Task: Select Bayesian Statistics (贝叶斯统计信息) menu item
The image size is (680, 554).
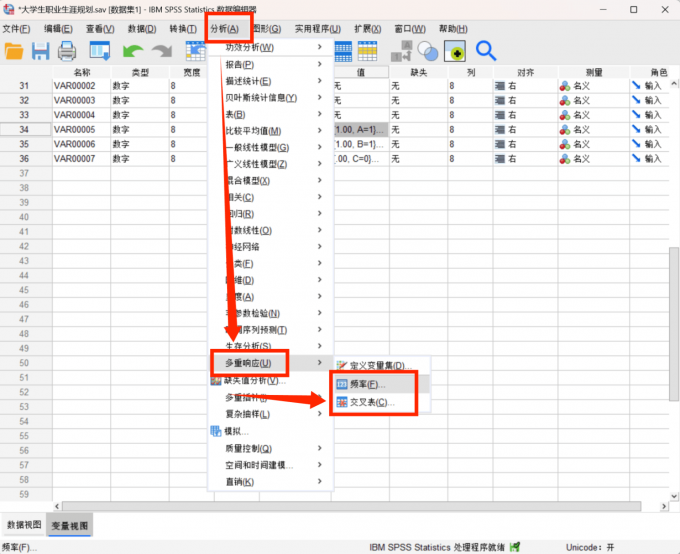Action: (271, 98)
